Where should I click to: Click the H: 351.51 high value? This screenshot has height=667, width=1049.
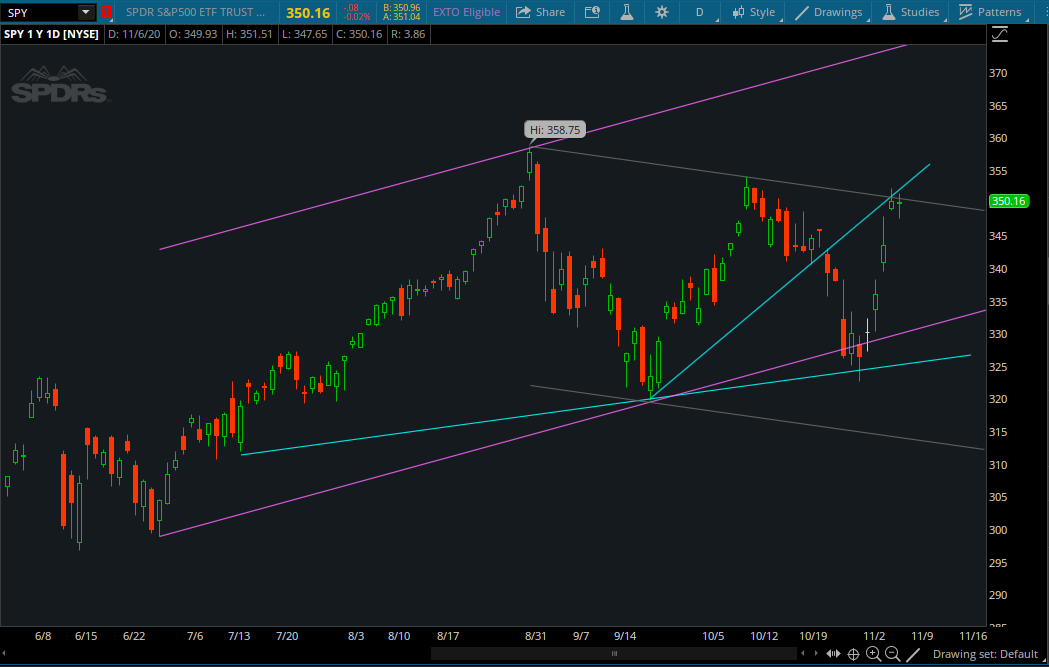(x=249, y=34)
